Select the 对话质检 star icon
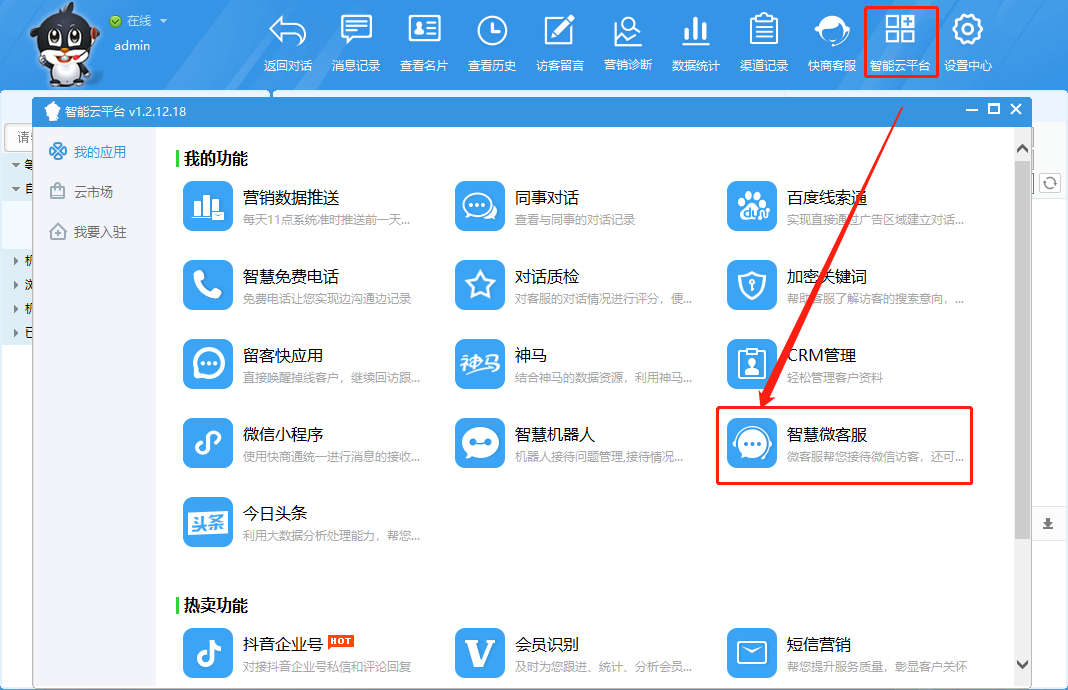This screenshot has width=1068, height=690. click(x=480, y=286)
